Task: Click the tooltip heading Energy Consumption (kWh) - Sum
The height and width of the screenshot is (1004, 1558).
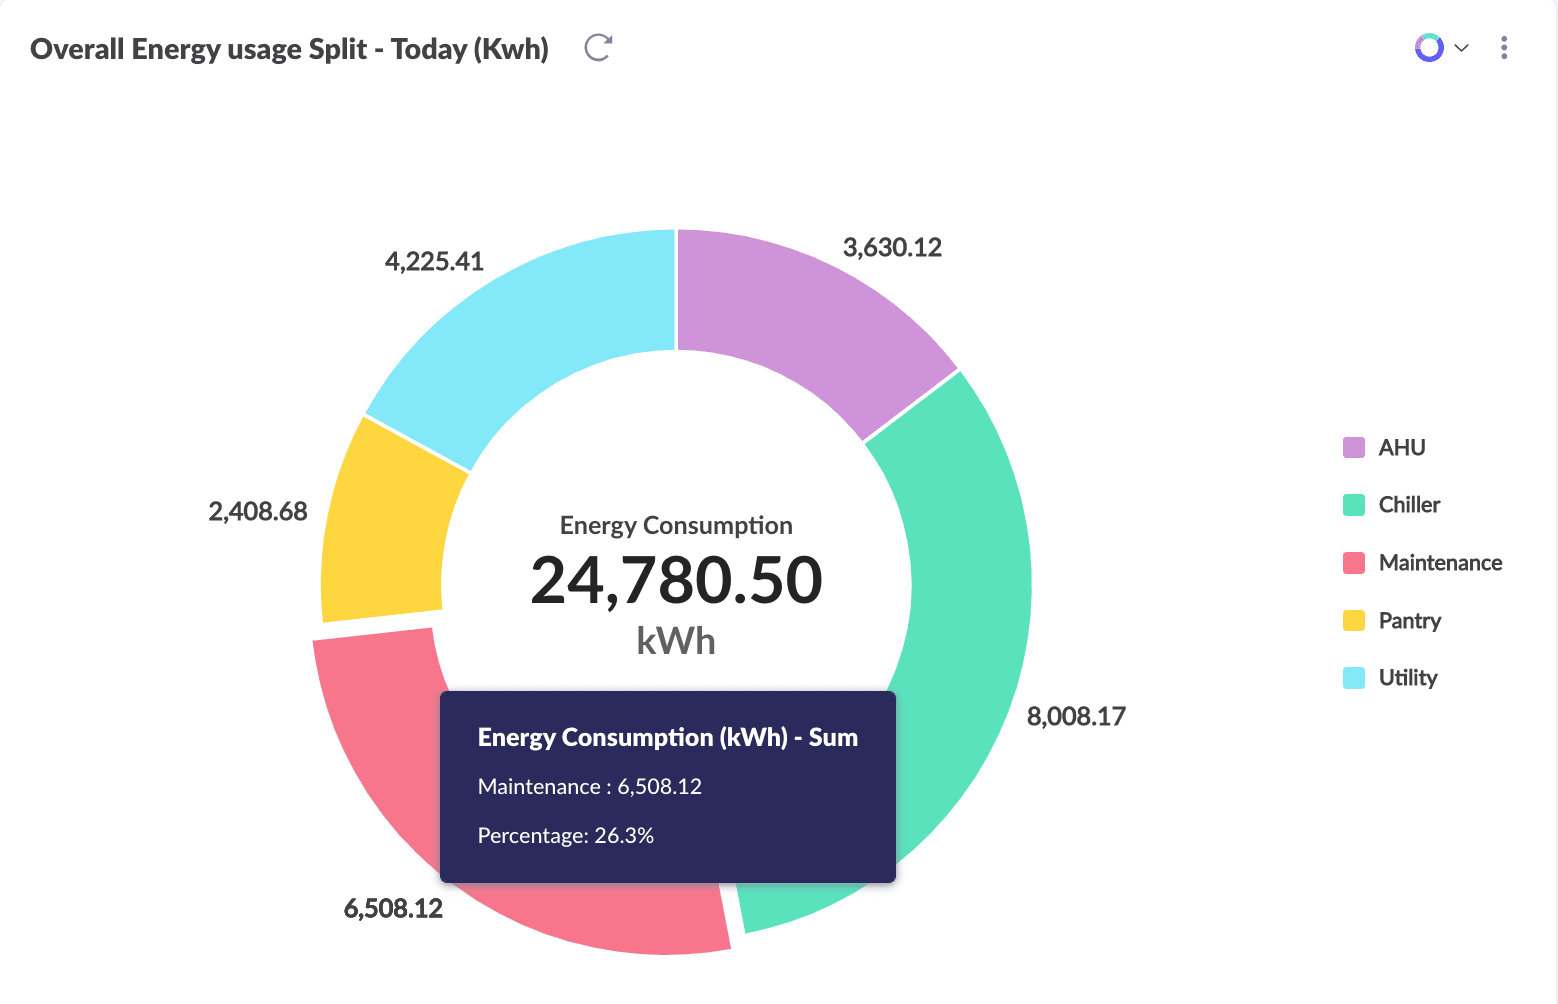Action: (x=668, y=737)
